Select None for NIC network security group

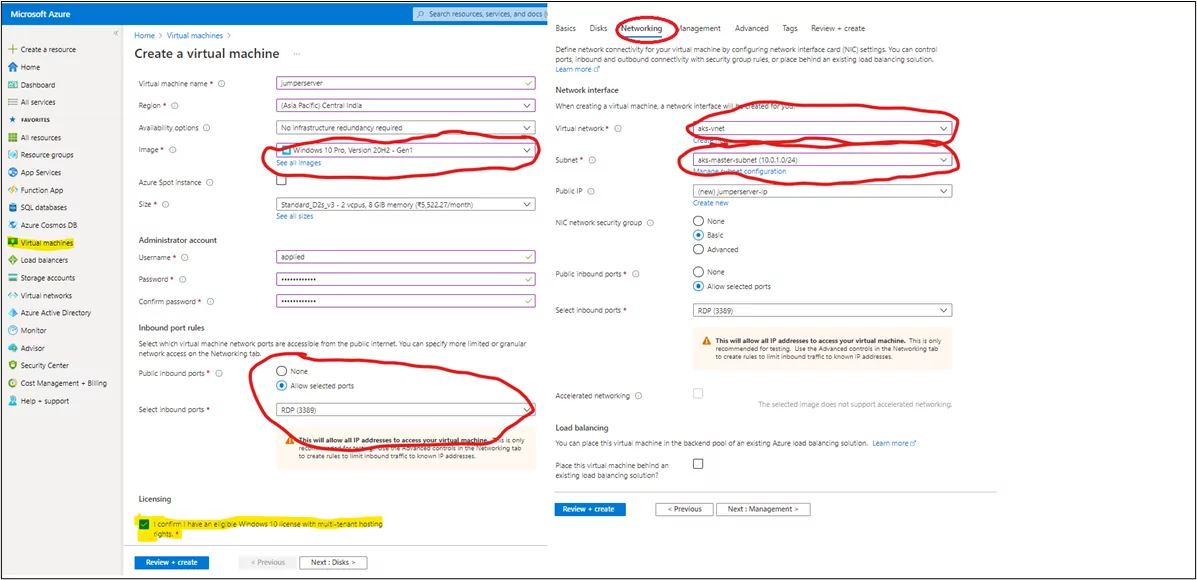tap(698, 221)
